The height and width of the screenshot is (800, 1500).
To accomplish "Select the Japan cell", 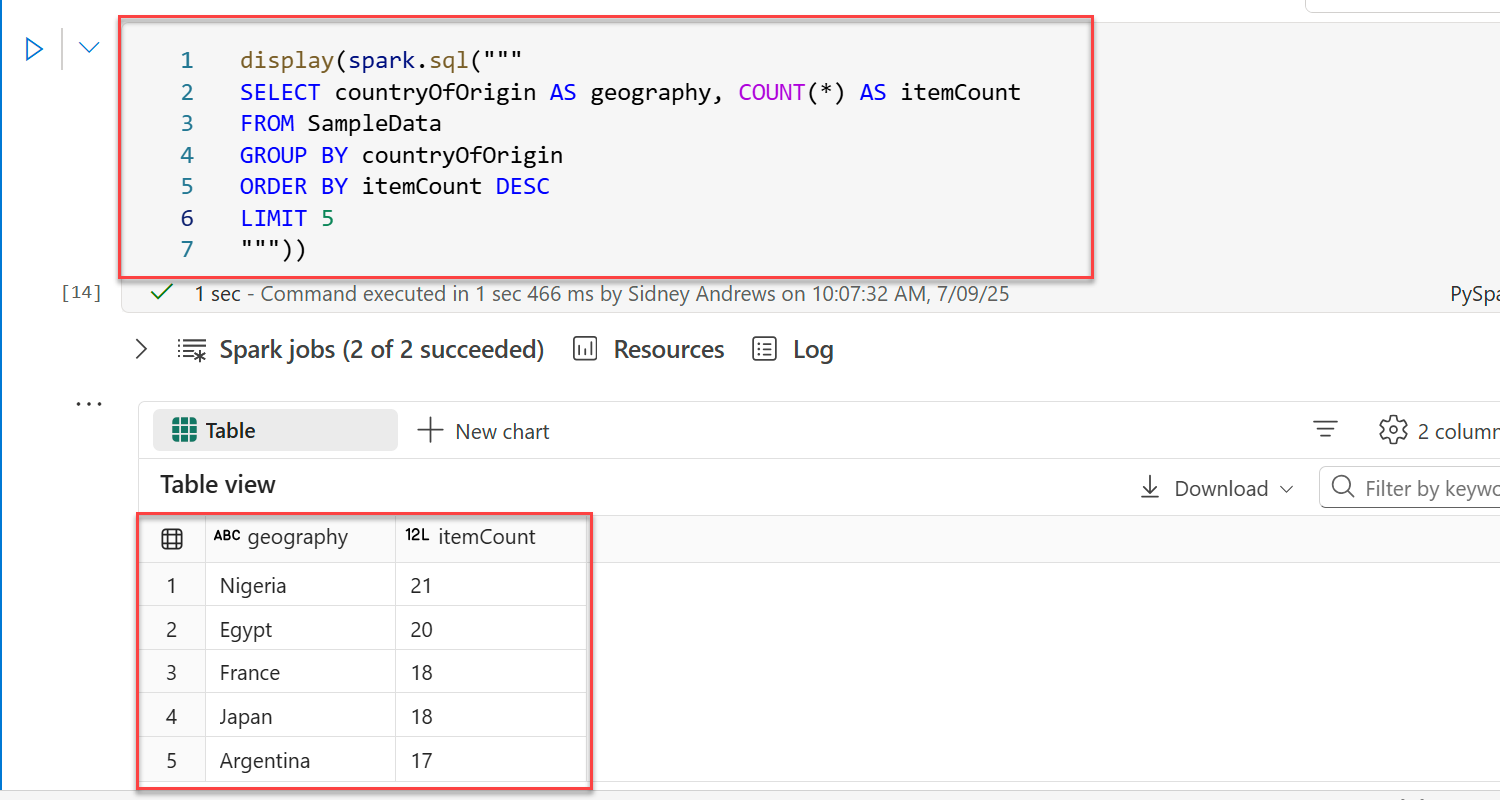I will click(x=300, y=716).
